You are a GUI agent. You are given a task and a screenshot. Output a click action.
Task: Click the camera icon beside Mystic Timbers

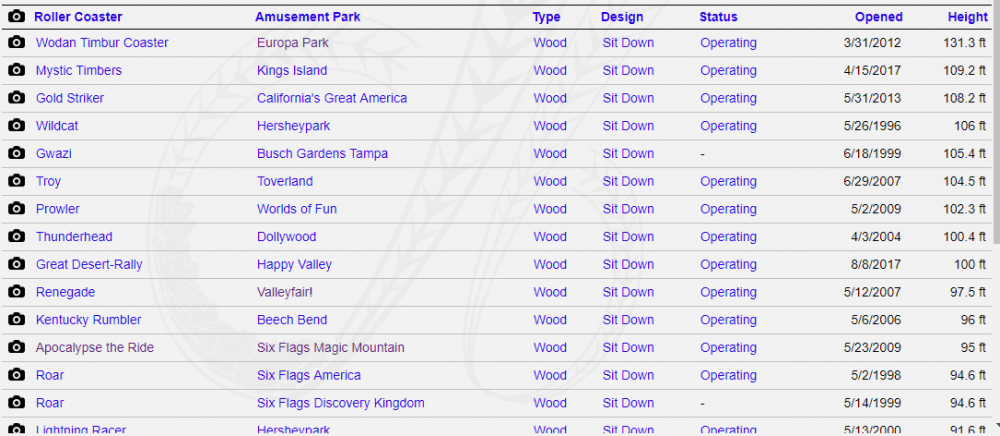click(17, 70)
